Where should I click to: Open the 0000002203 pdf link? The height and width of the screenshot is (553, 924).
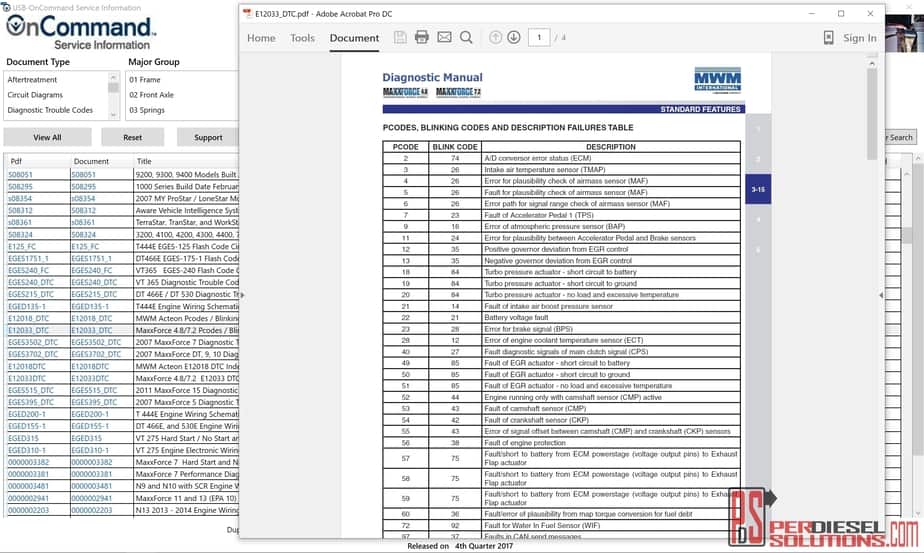click(28, 510)
